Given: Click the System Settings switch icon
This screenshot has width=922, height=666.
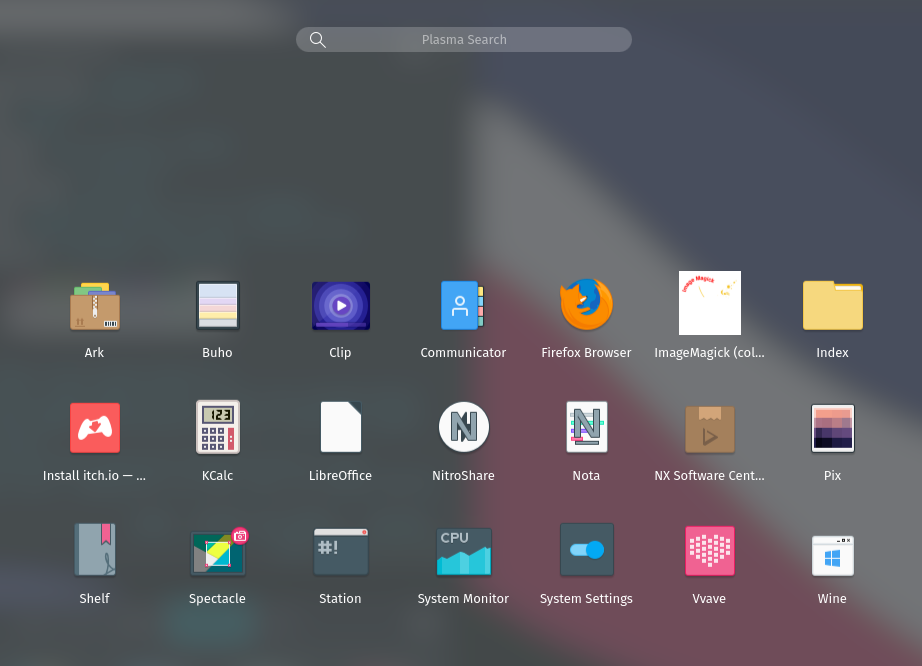Looking at the screenshot, I should pyautogui.click(x=586, y=550).
